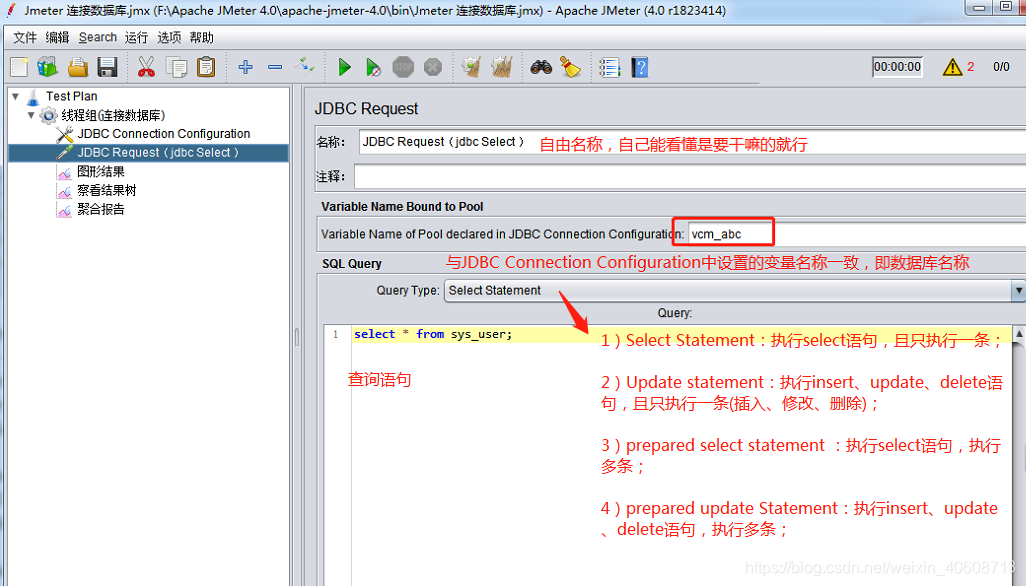The width and height of the screenshot is (1026, 586).
Task: Open the 选项 menu
Action: click(x=169, y=37)
